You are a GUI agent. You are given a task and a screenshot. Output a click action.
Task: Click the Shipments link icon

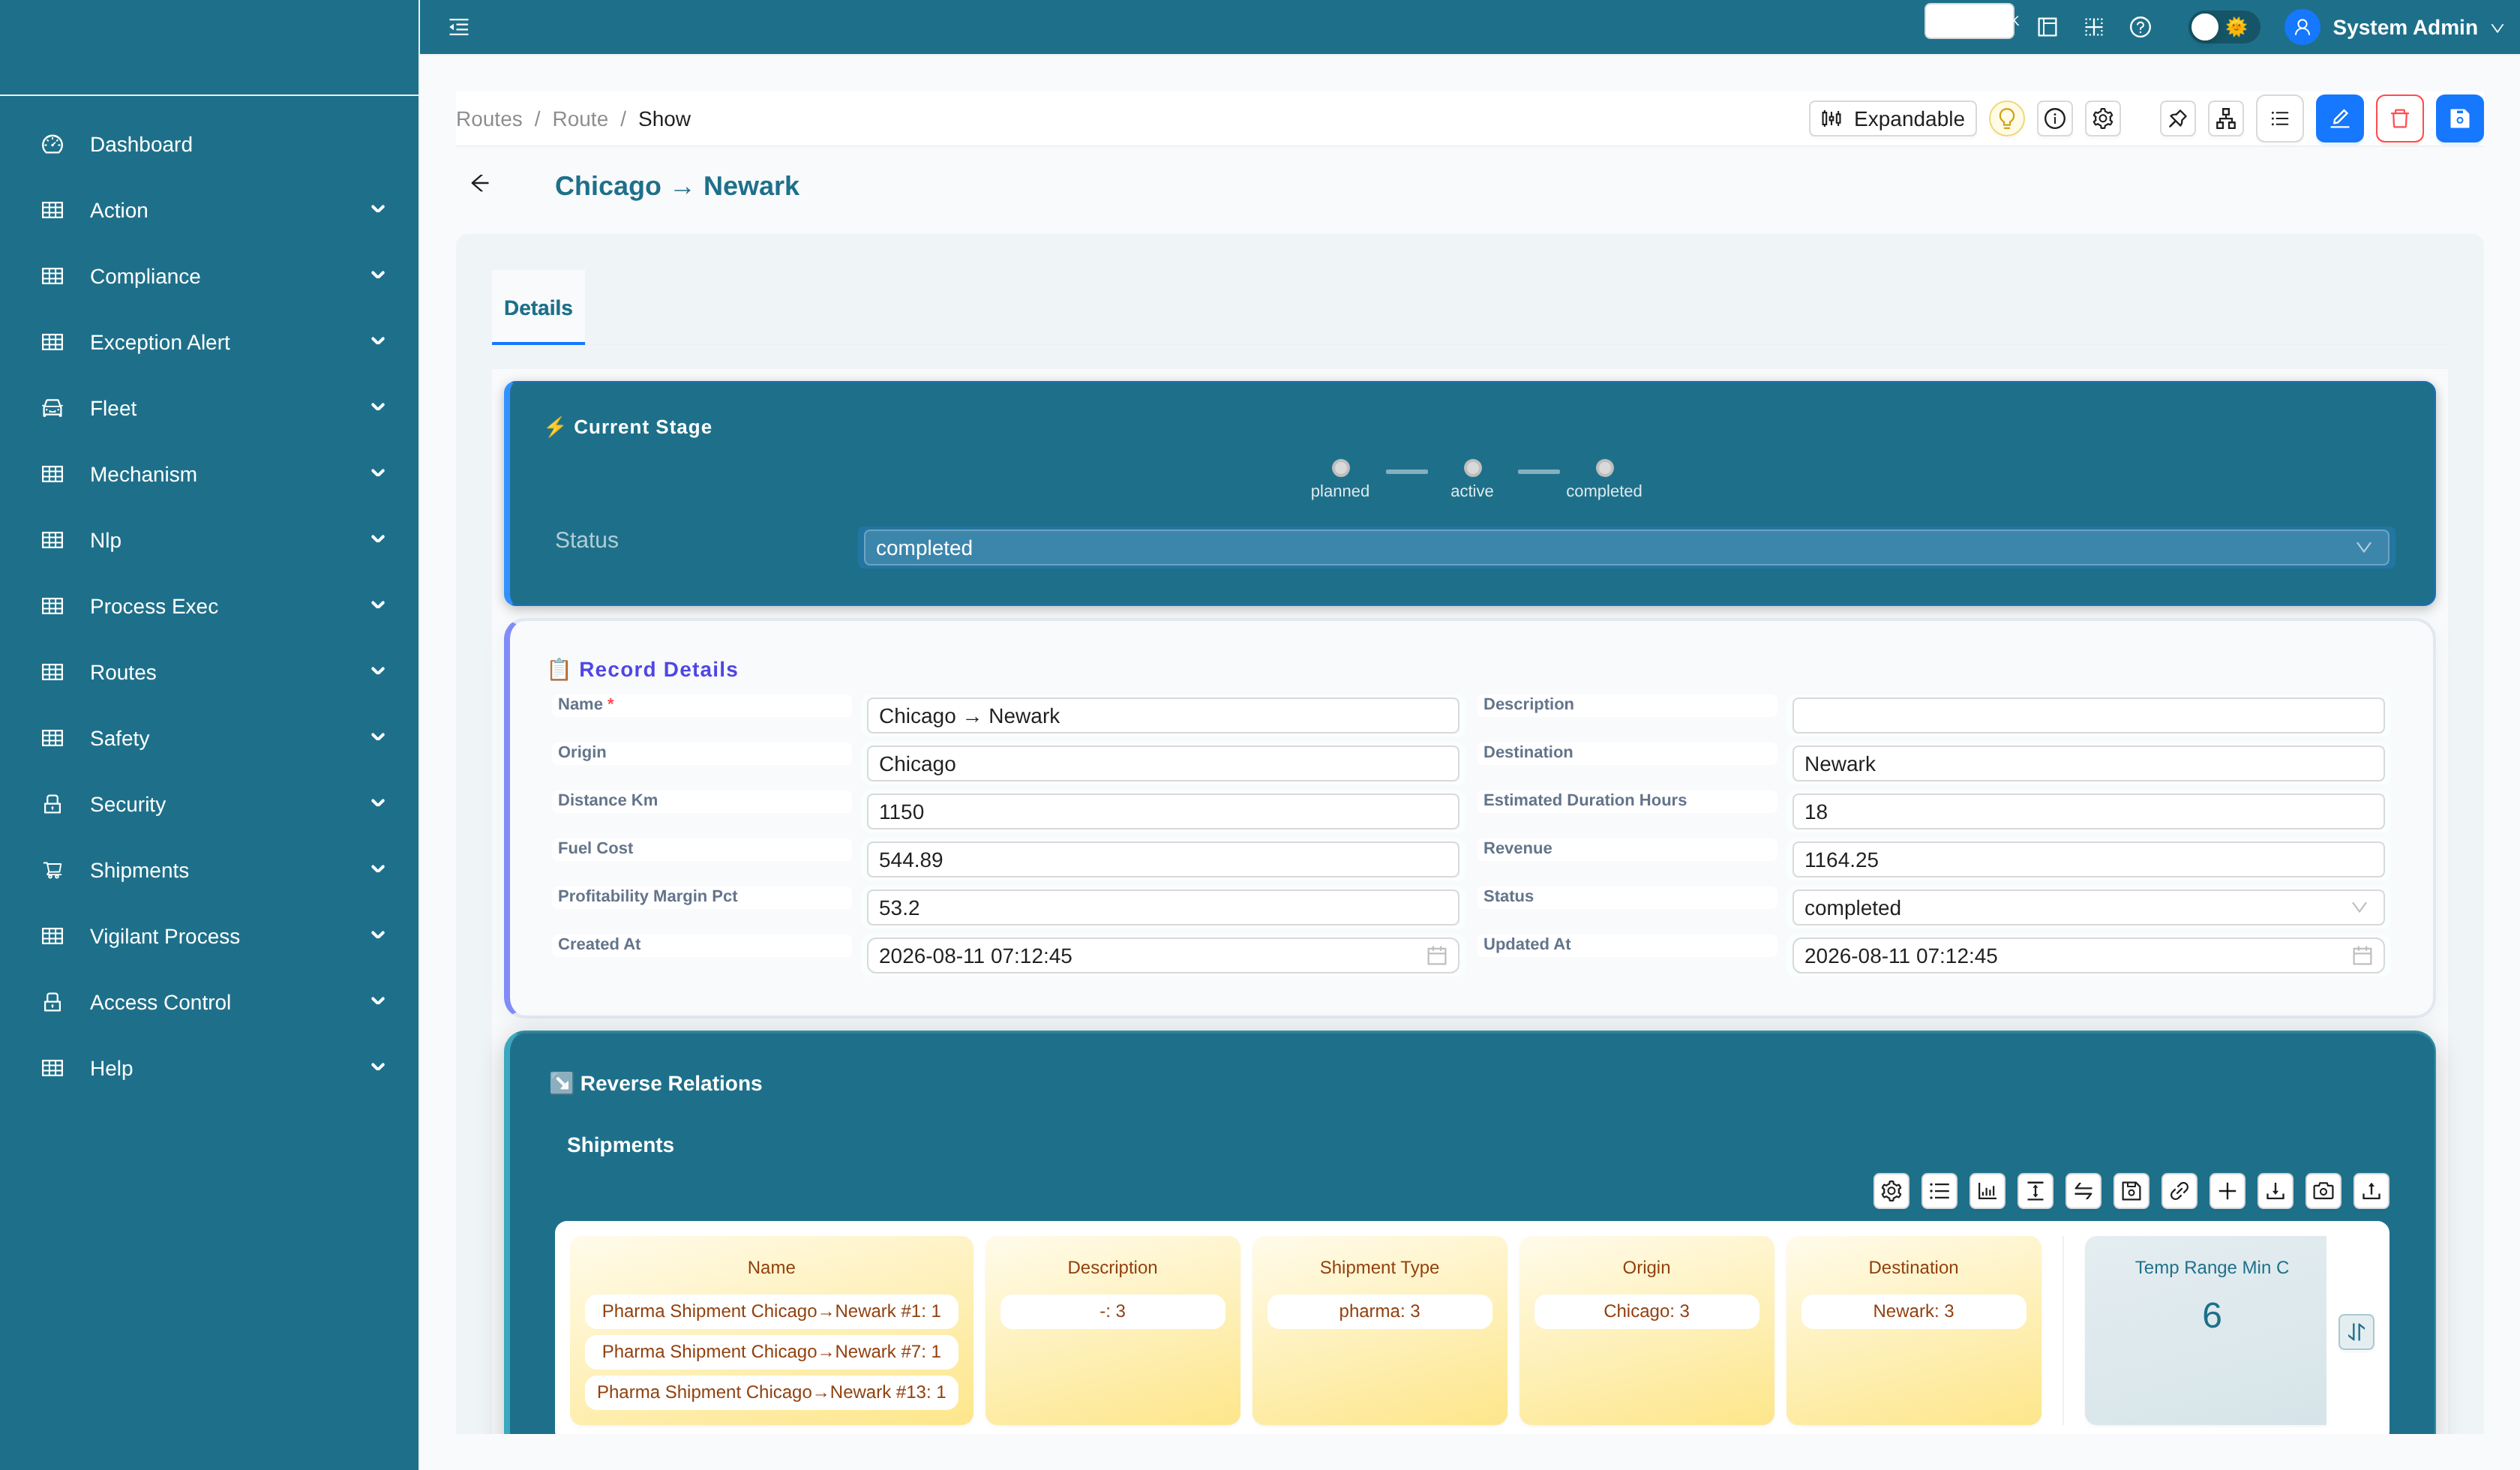2179,1191
